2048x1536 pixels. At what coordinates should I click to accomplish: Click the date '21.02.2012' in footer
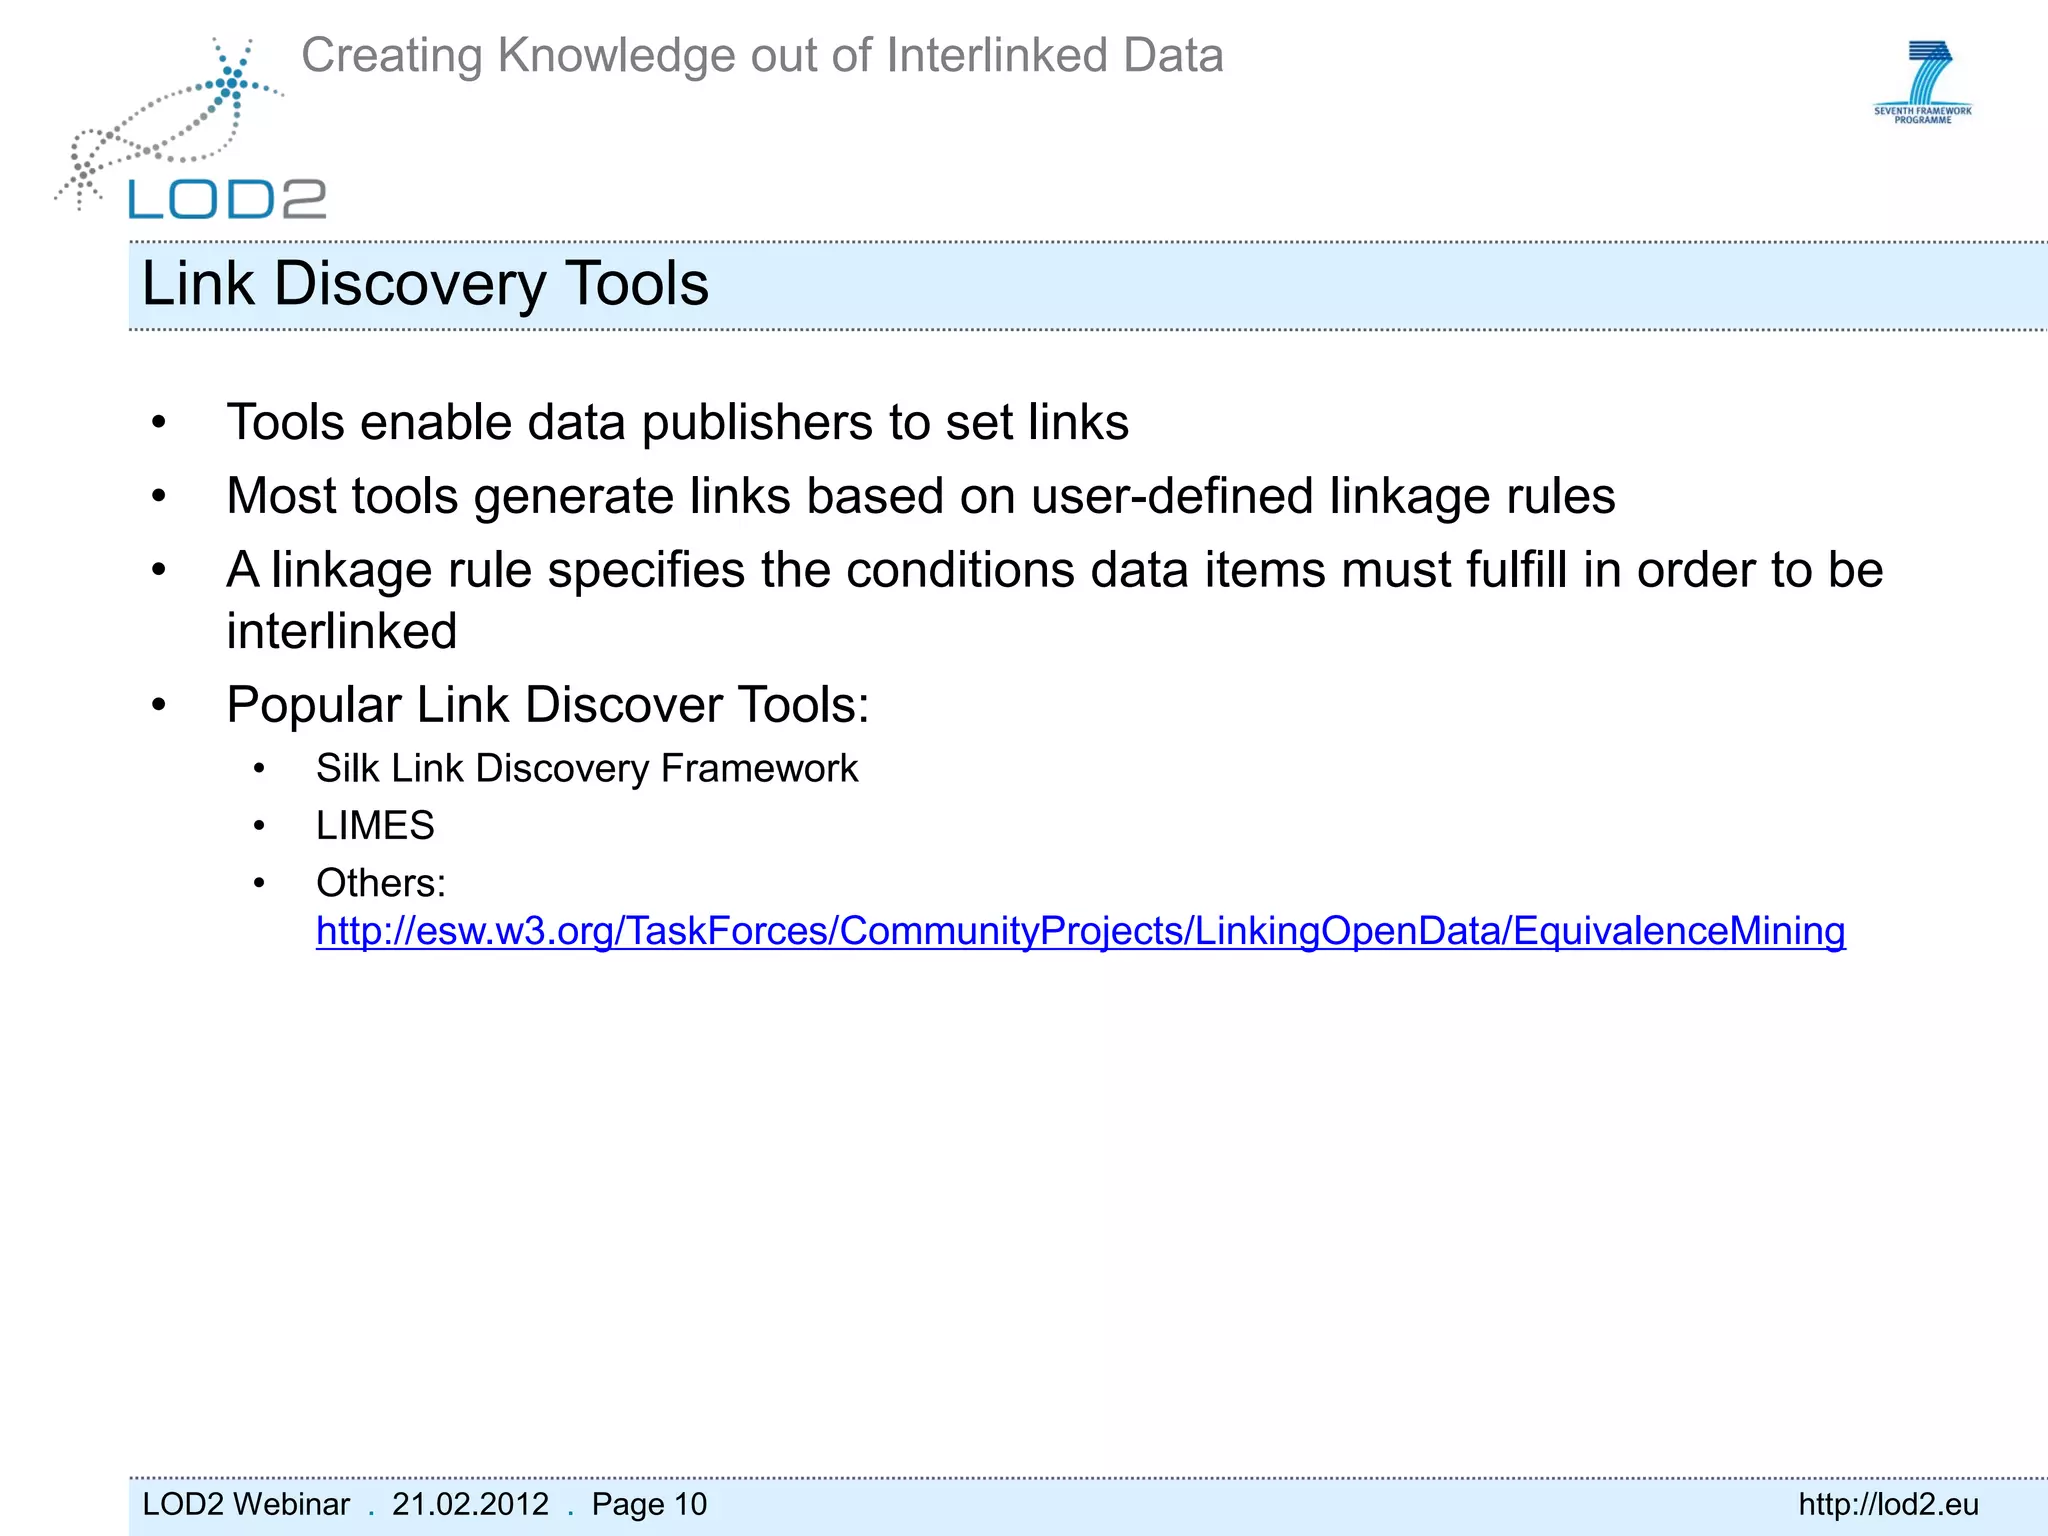click(470, 1504)
